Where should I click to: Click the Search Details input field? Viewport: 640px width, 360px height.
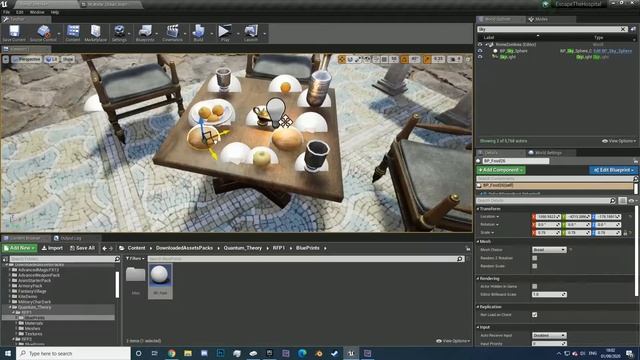(547, 201)
